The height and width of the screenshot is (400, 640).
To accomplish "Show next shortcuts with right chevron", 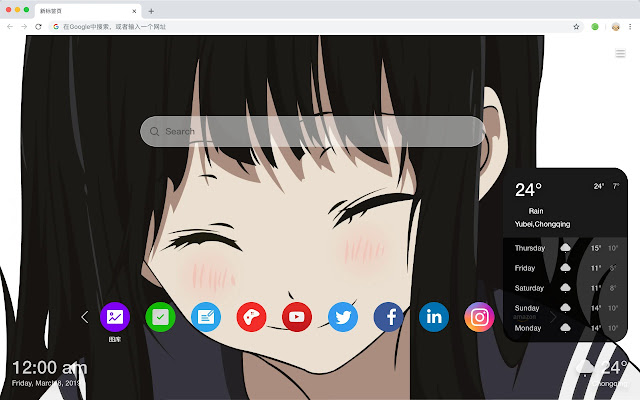I will [553, 317].
